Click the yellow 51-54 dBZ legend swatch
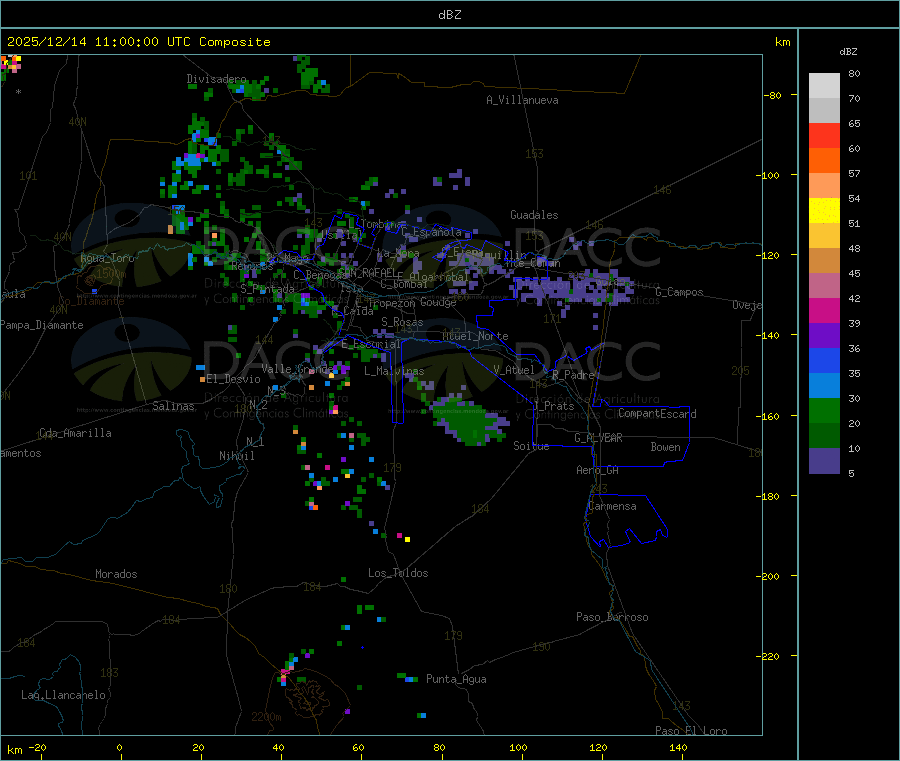This screenshot has width=900, height=761. point(824,211)
